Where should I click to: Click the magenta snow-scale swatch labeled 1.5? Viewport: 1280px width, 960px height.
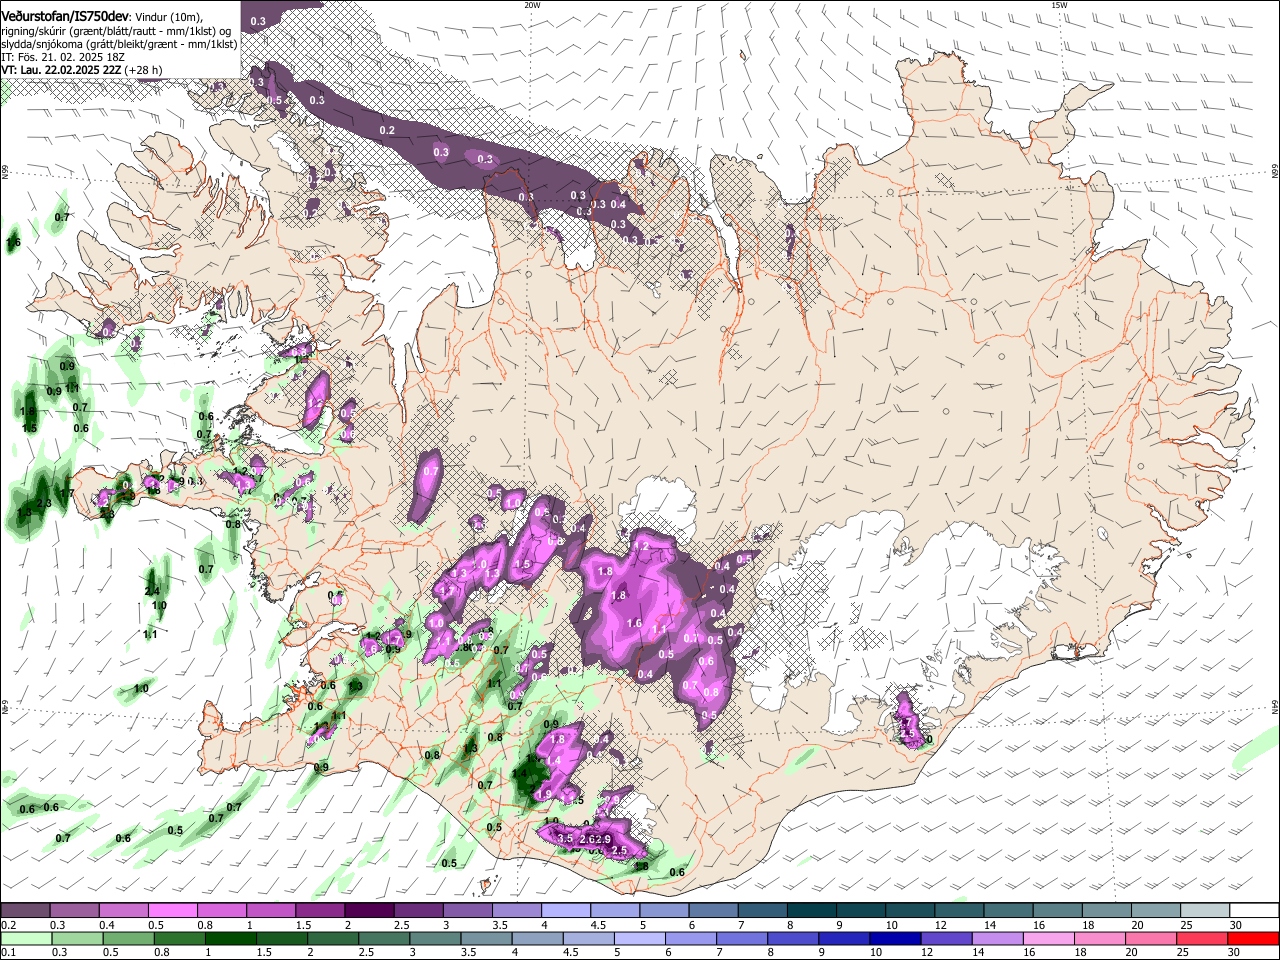click(x=319, y=910)
